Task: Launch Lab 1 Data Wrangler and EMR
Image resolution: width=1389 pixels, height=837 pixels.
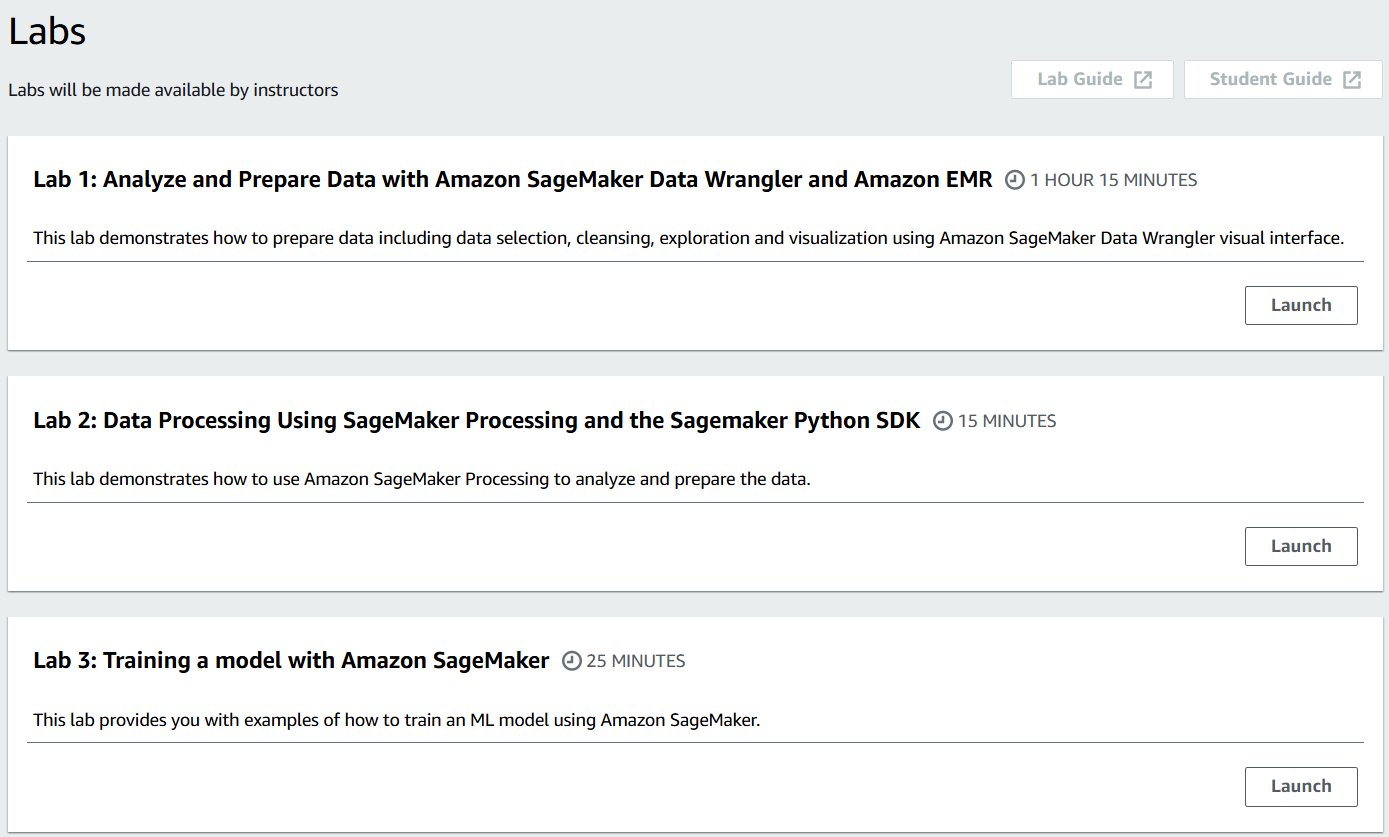Action: 1301,306
